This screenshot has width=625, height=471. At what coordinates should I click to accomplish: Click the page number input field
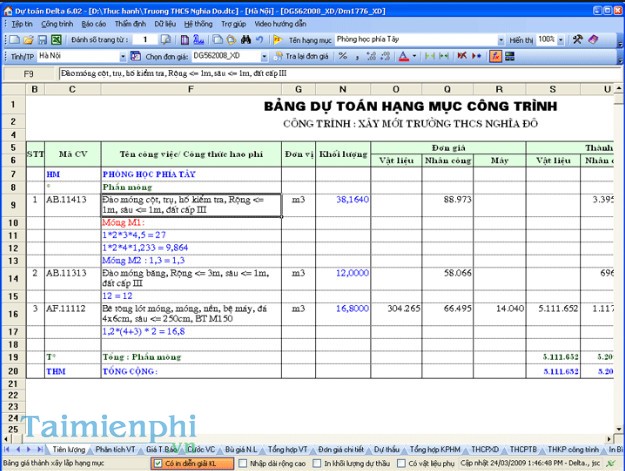(x=145, y=39)
